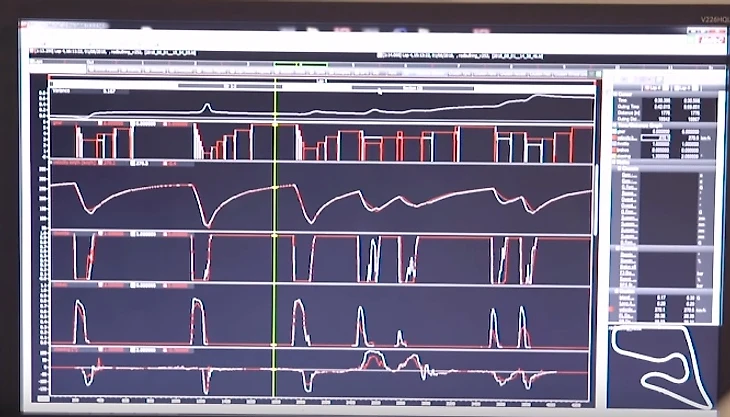The image size is (730, 417).
Task: Click inside the brake pressure trace pane
Action: [x=321, y=316]
